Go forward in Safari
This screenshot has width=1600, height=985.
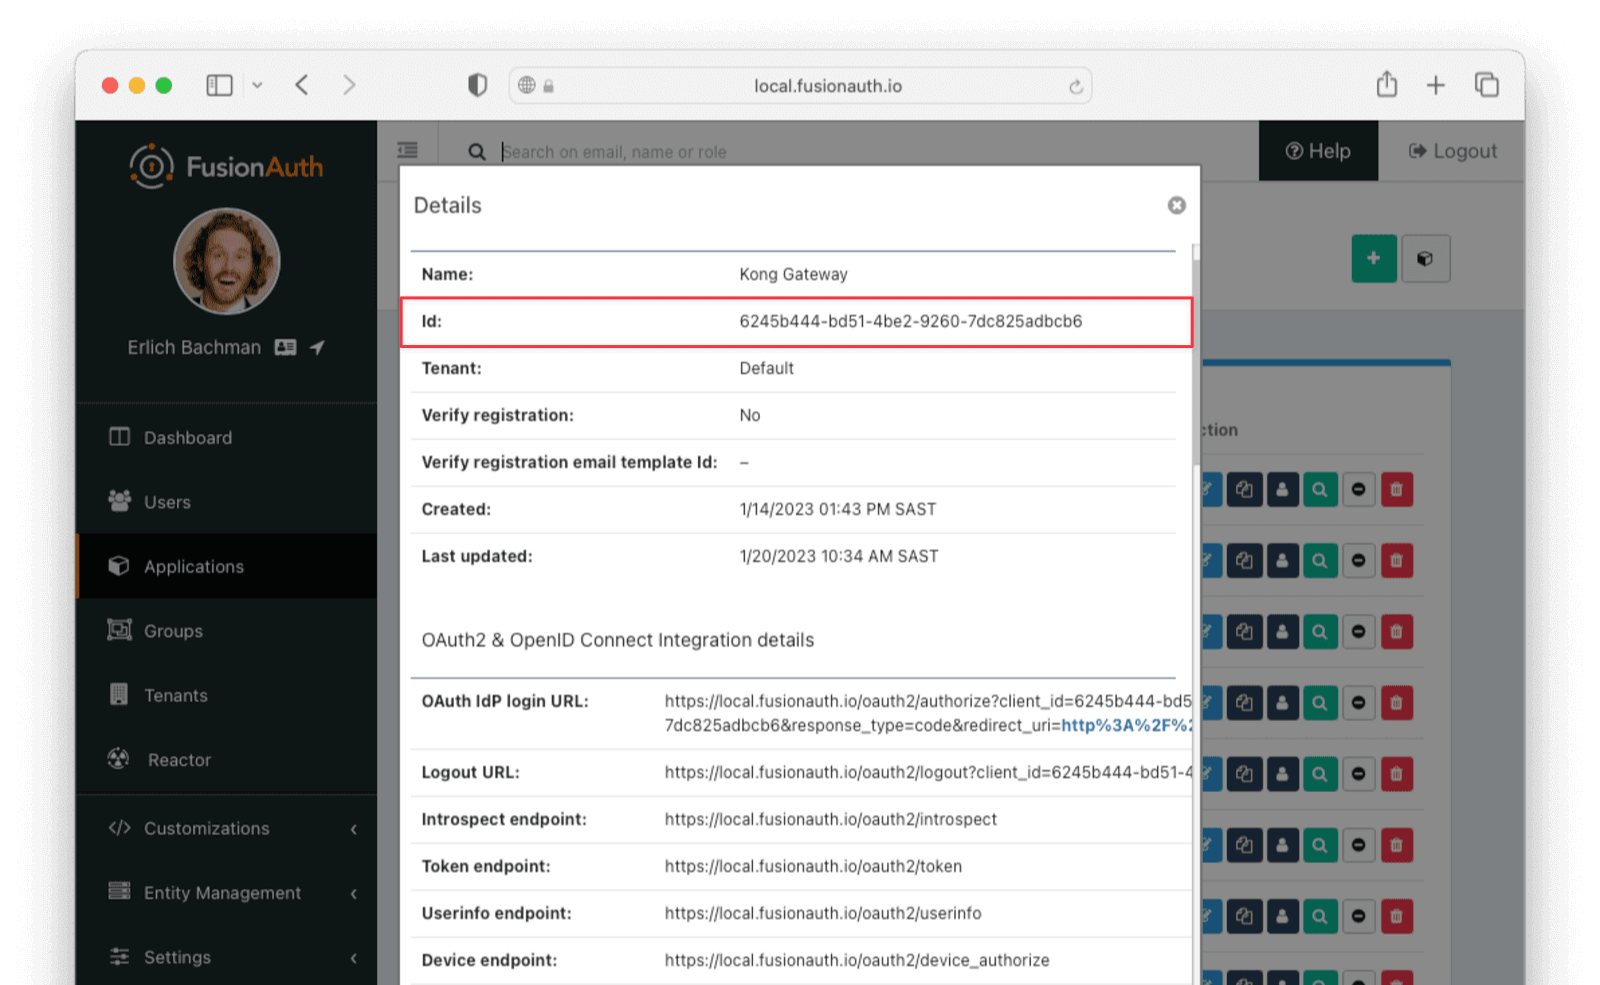pyautogui.click(x=349, y=85)
